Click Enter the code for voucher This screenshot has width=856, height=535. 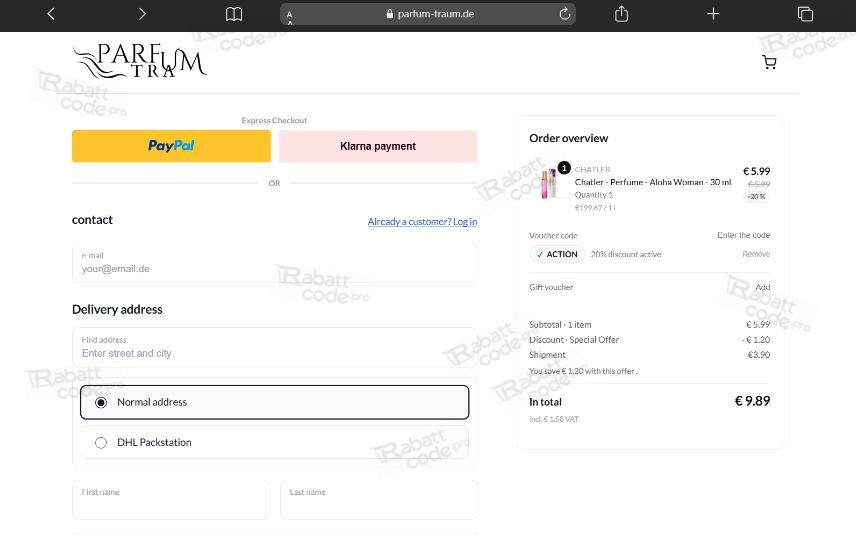point(744,235)
